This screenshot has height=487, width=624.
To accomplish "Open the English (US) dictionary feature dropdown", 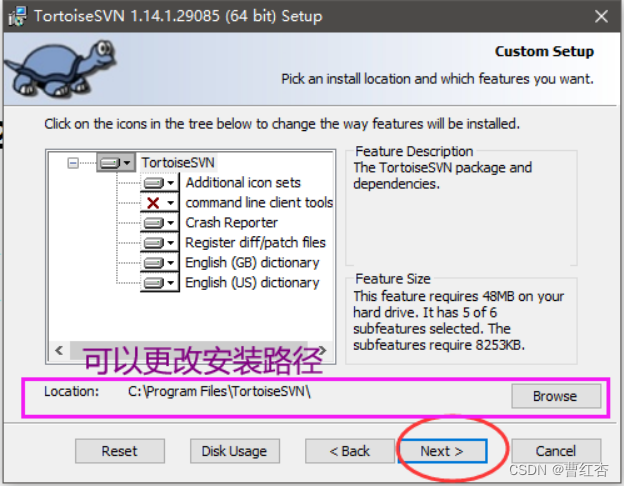I will [x=159, y=282].
